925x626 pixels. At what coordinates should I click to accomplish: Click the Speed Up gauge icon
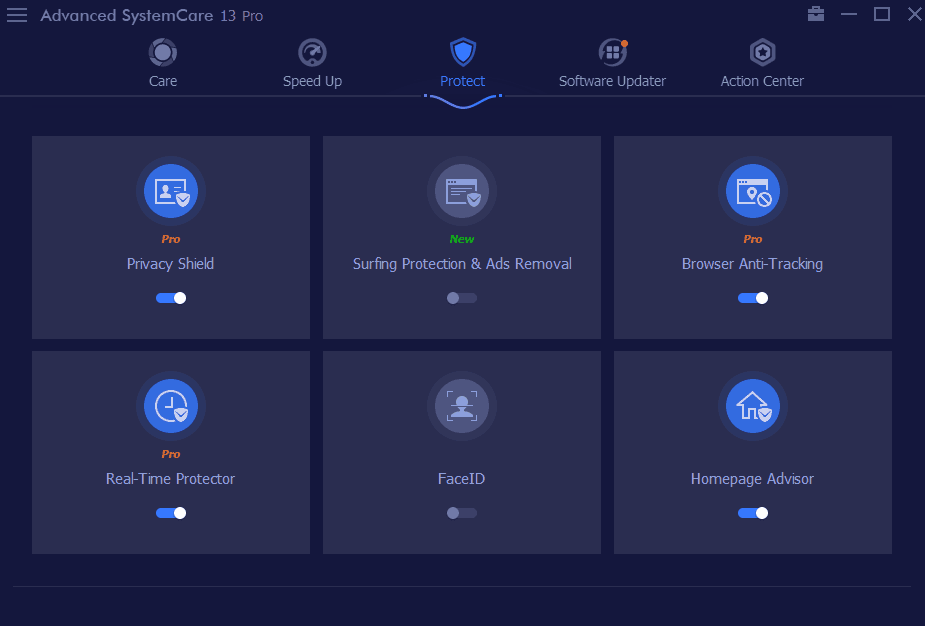[312, 53]
